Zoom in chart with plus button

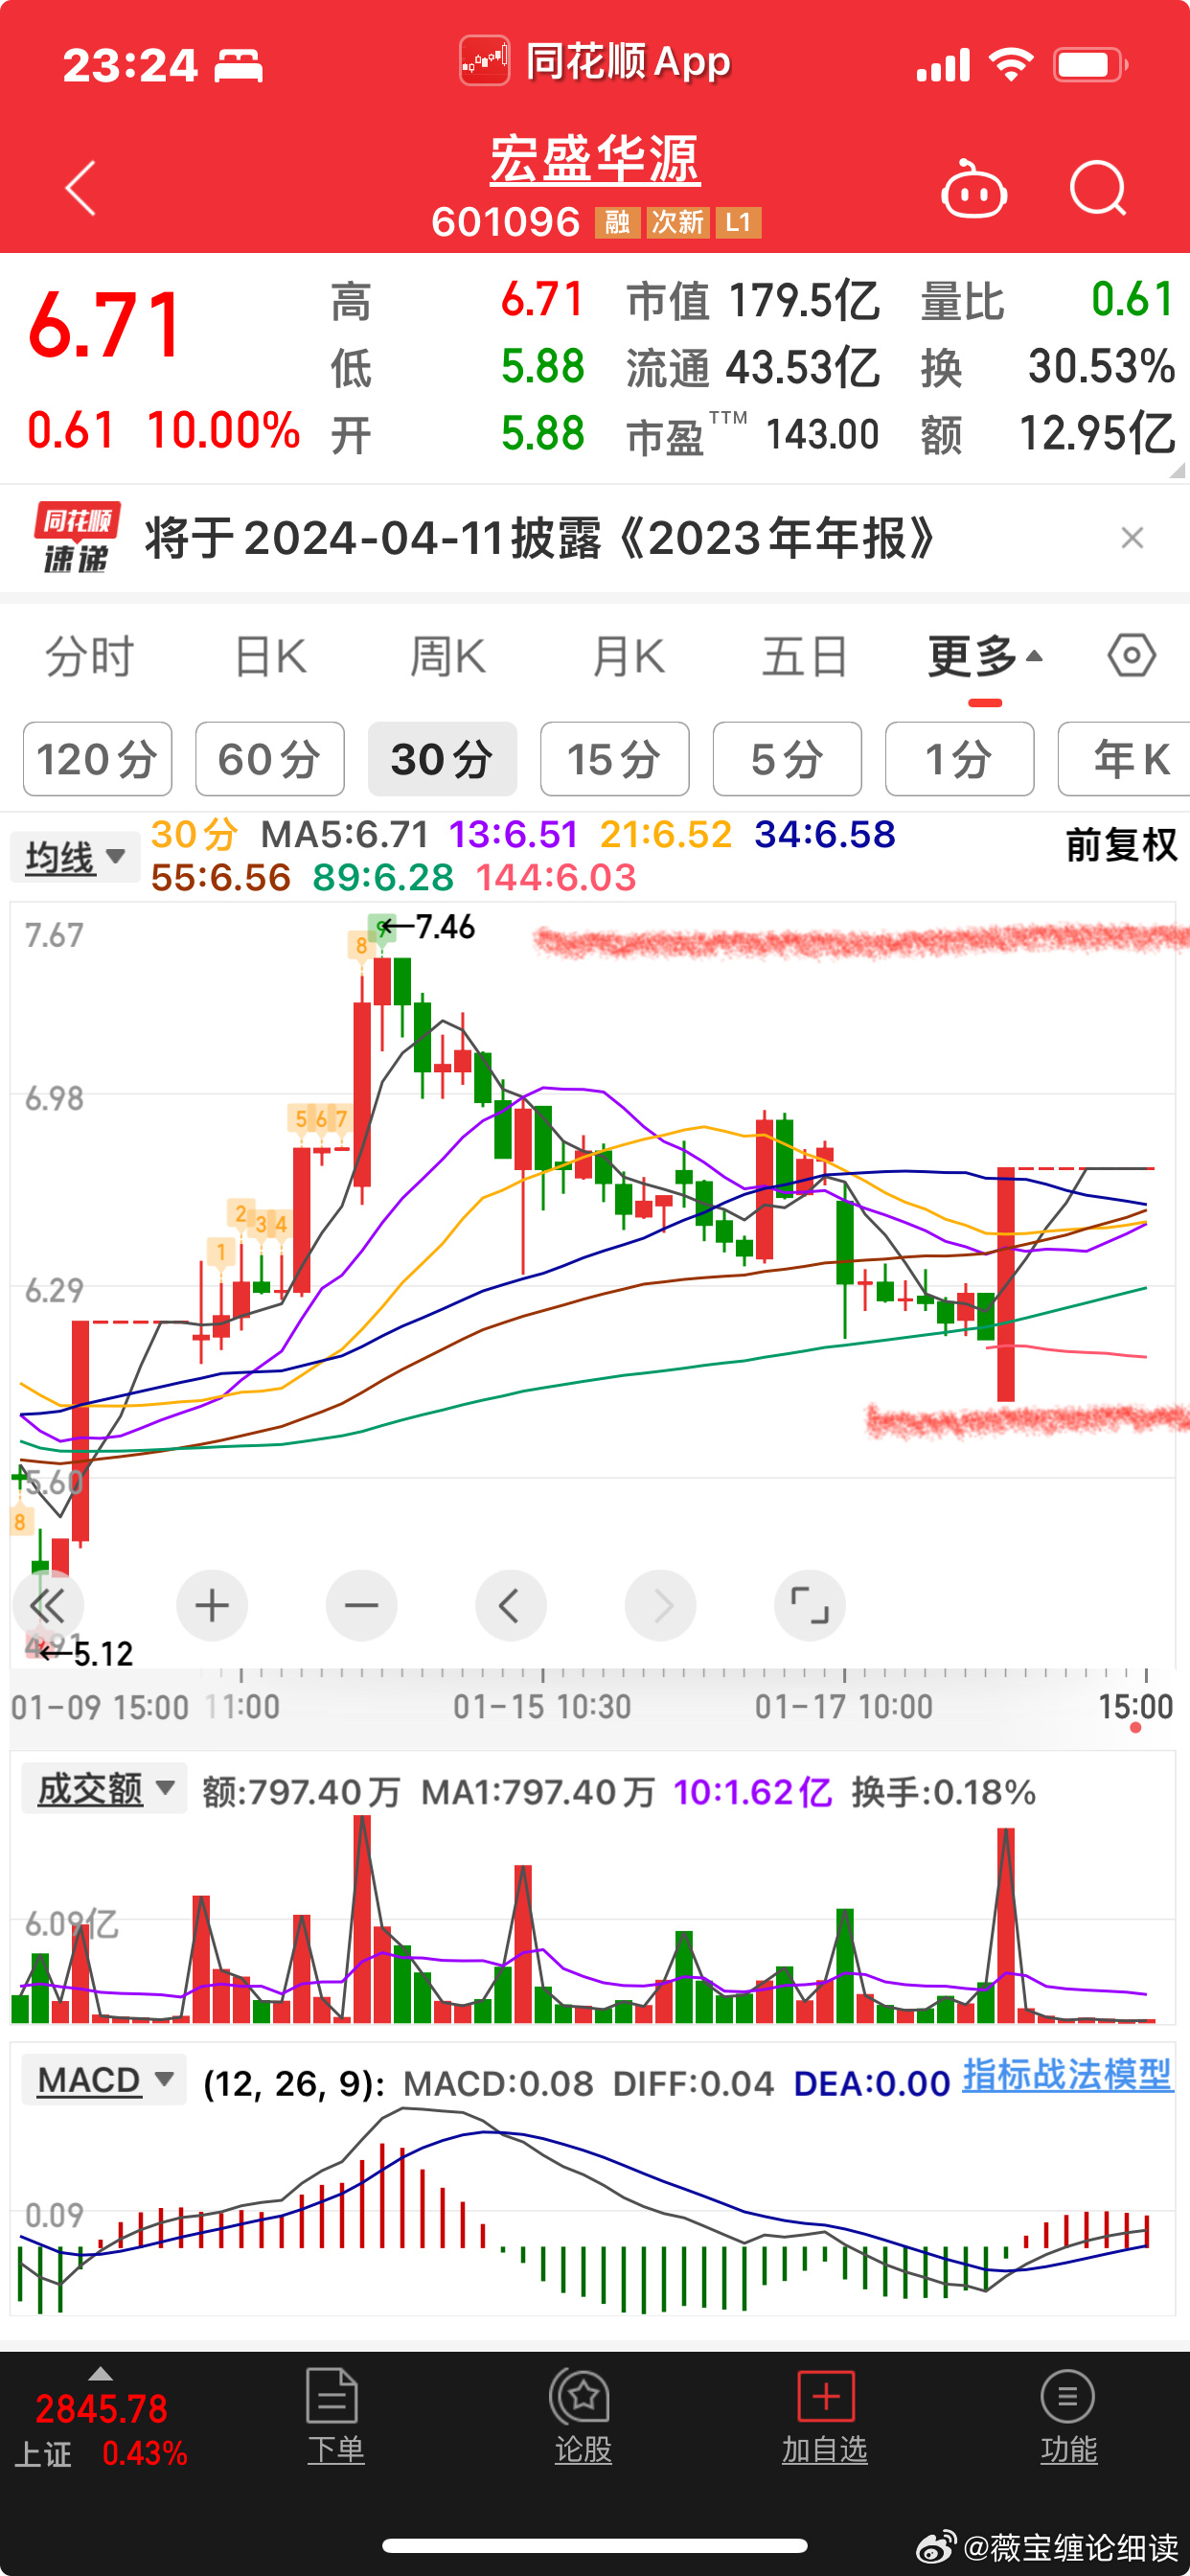tap(211, 1606)
